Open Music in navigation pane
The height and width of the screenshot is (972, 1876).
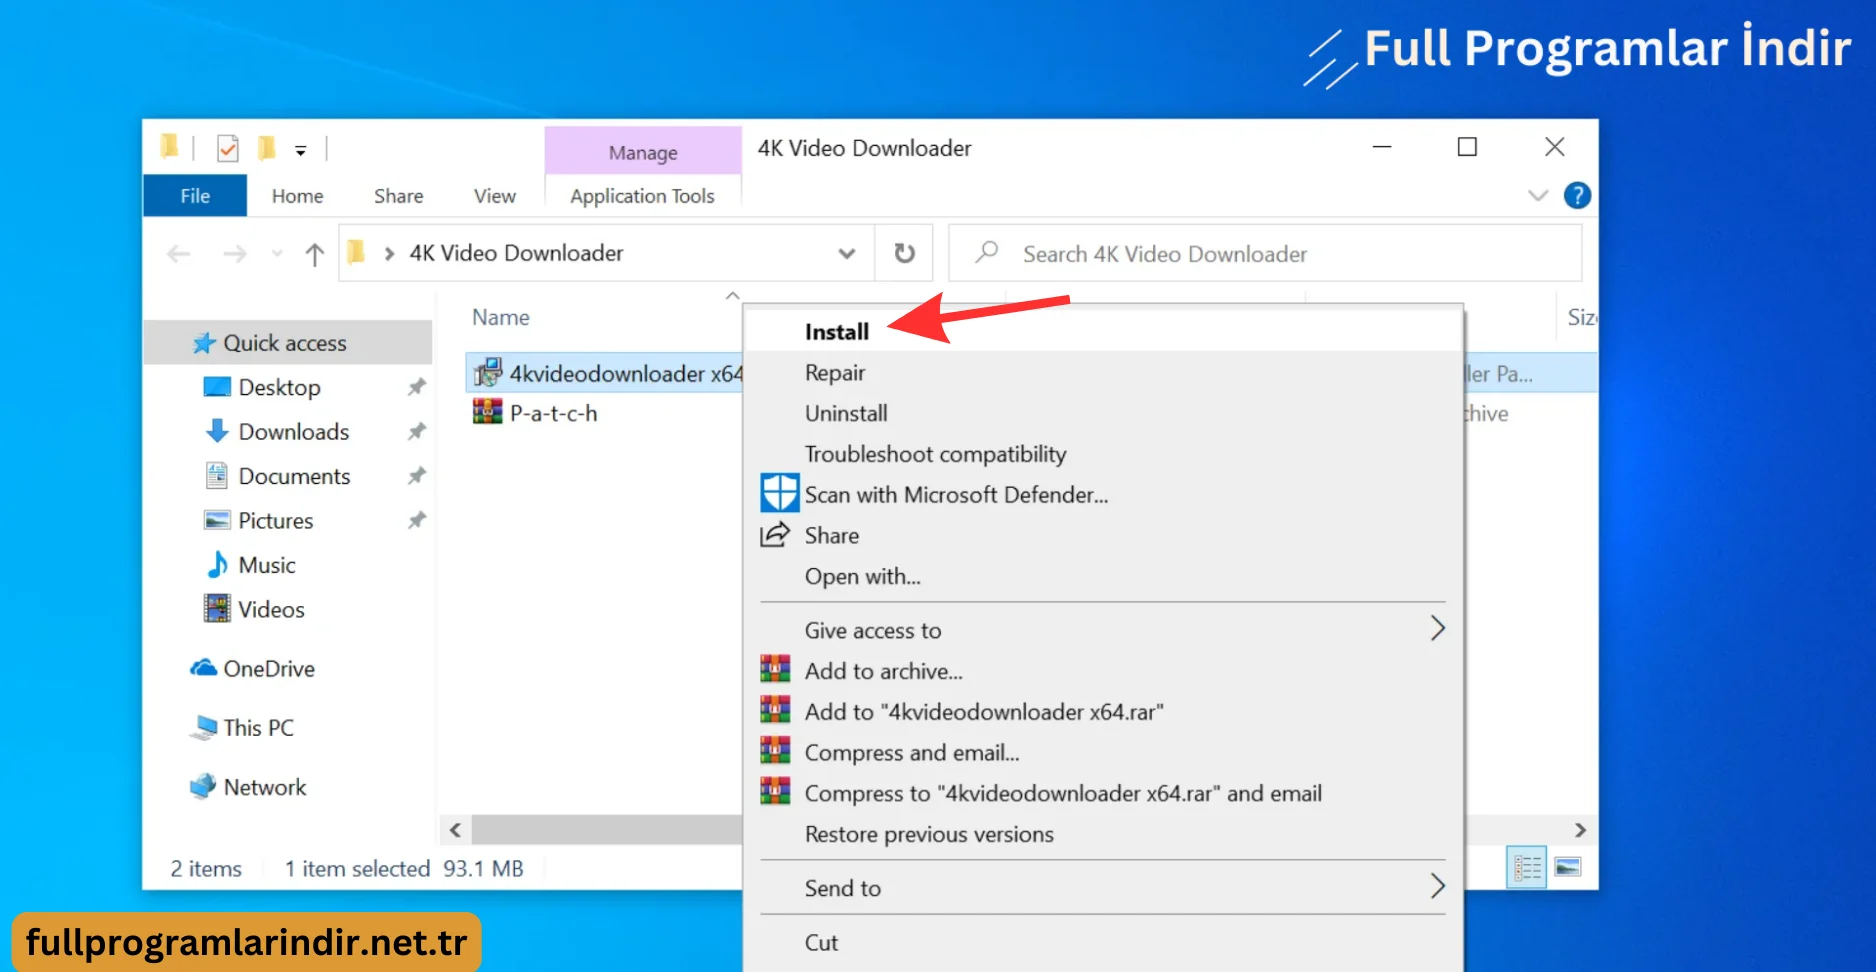click(266, 565)
